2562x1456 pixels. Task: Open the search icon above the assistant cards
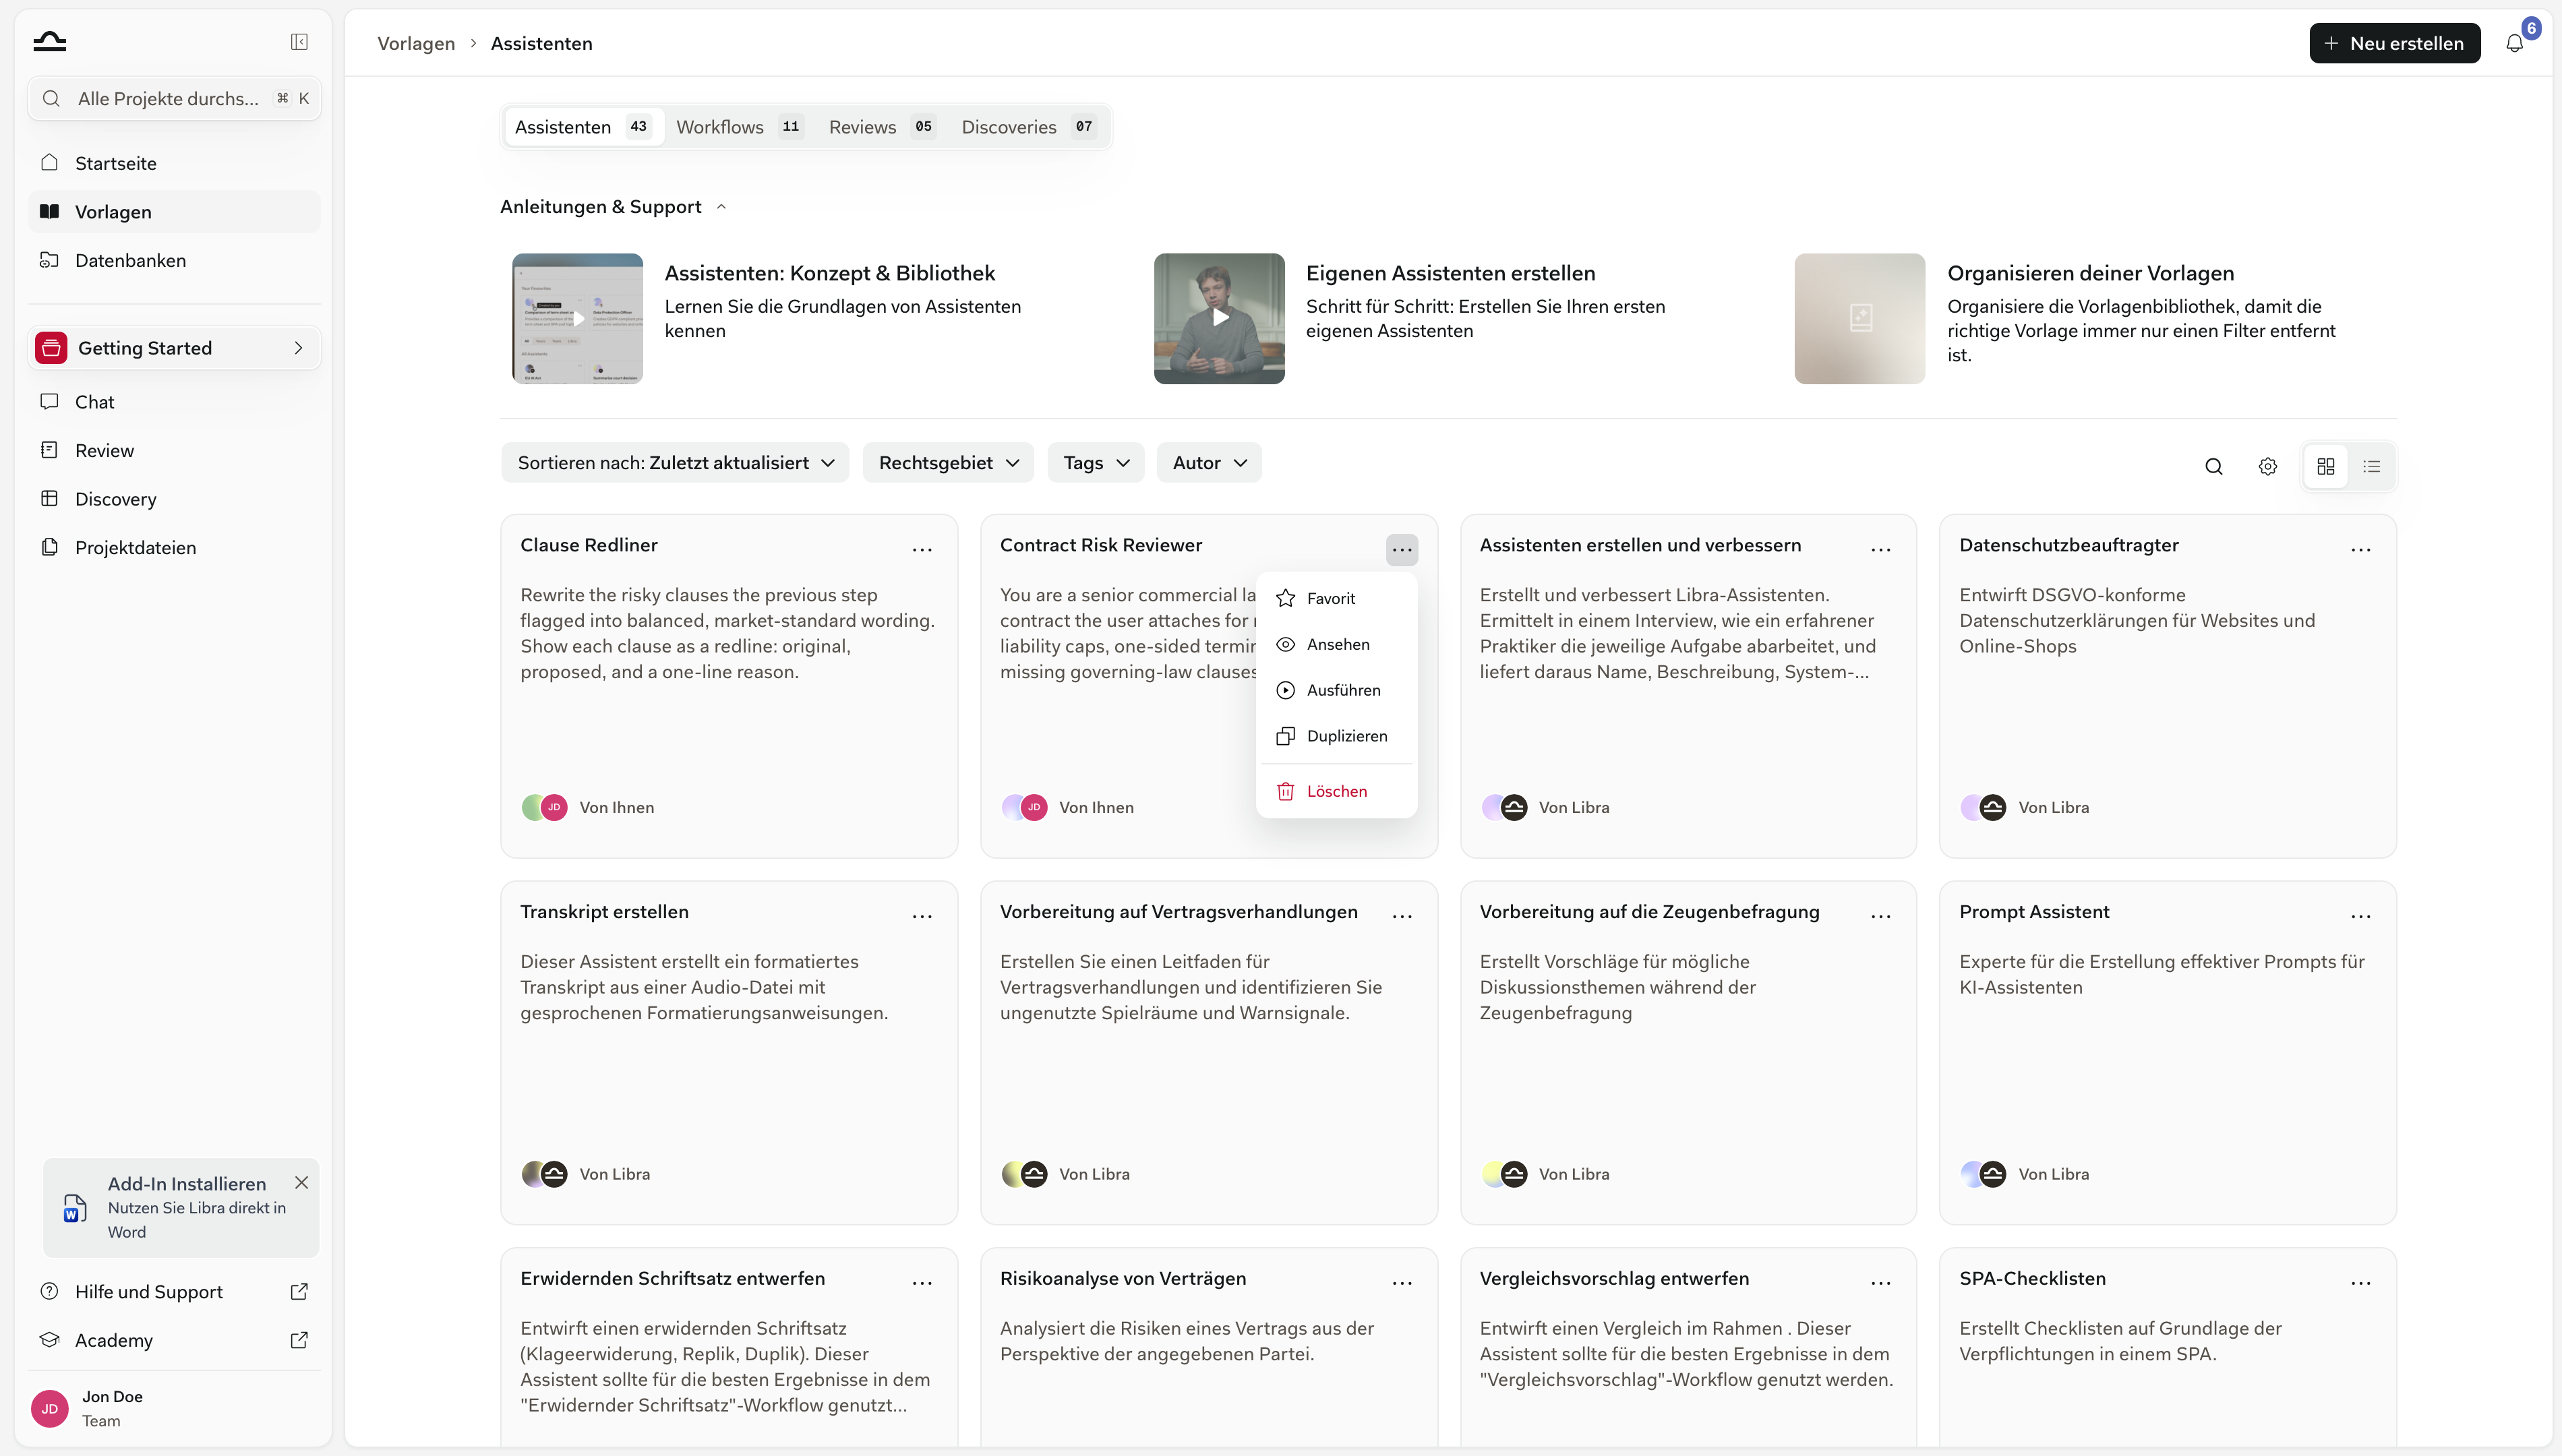coord(2214,466)
